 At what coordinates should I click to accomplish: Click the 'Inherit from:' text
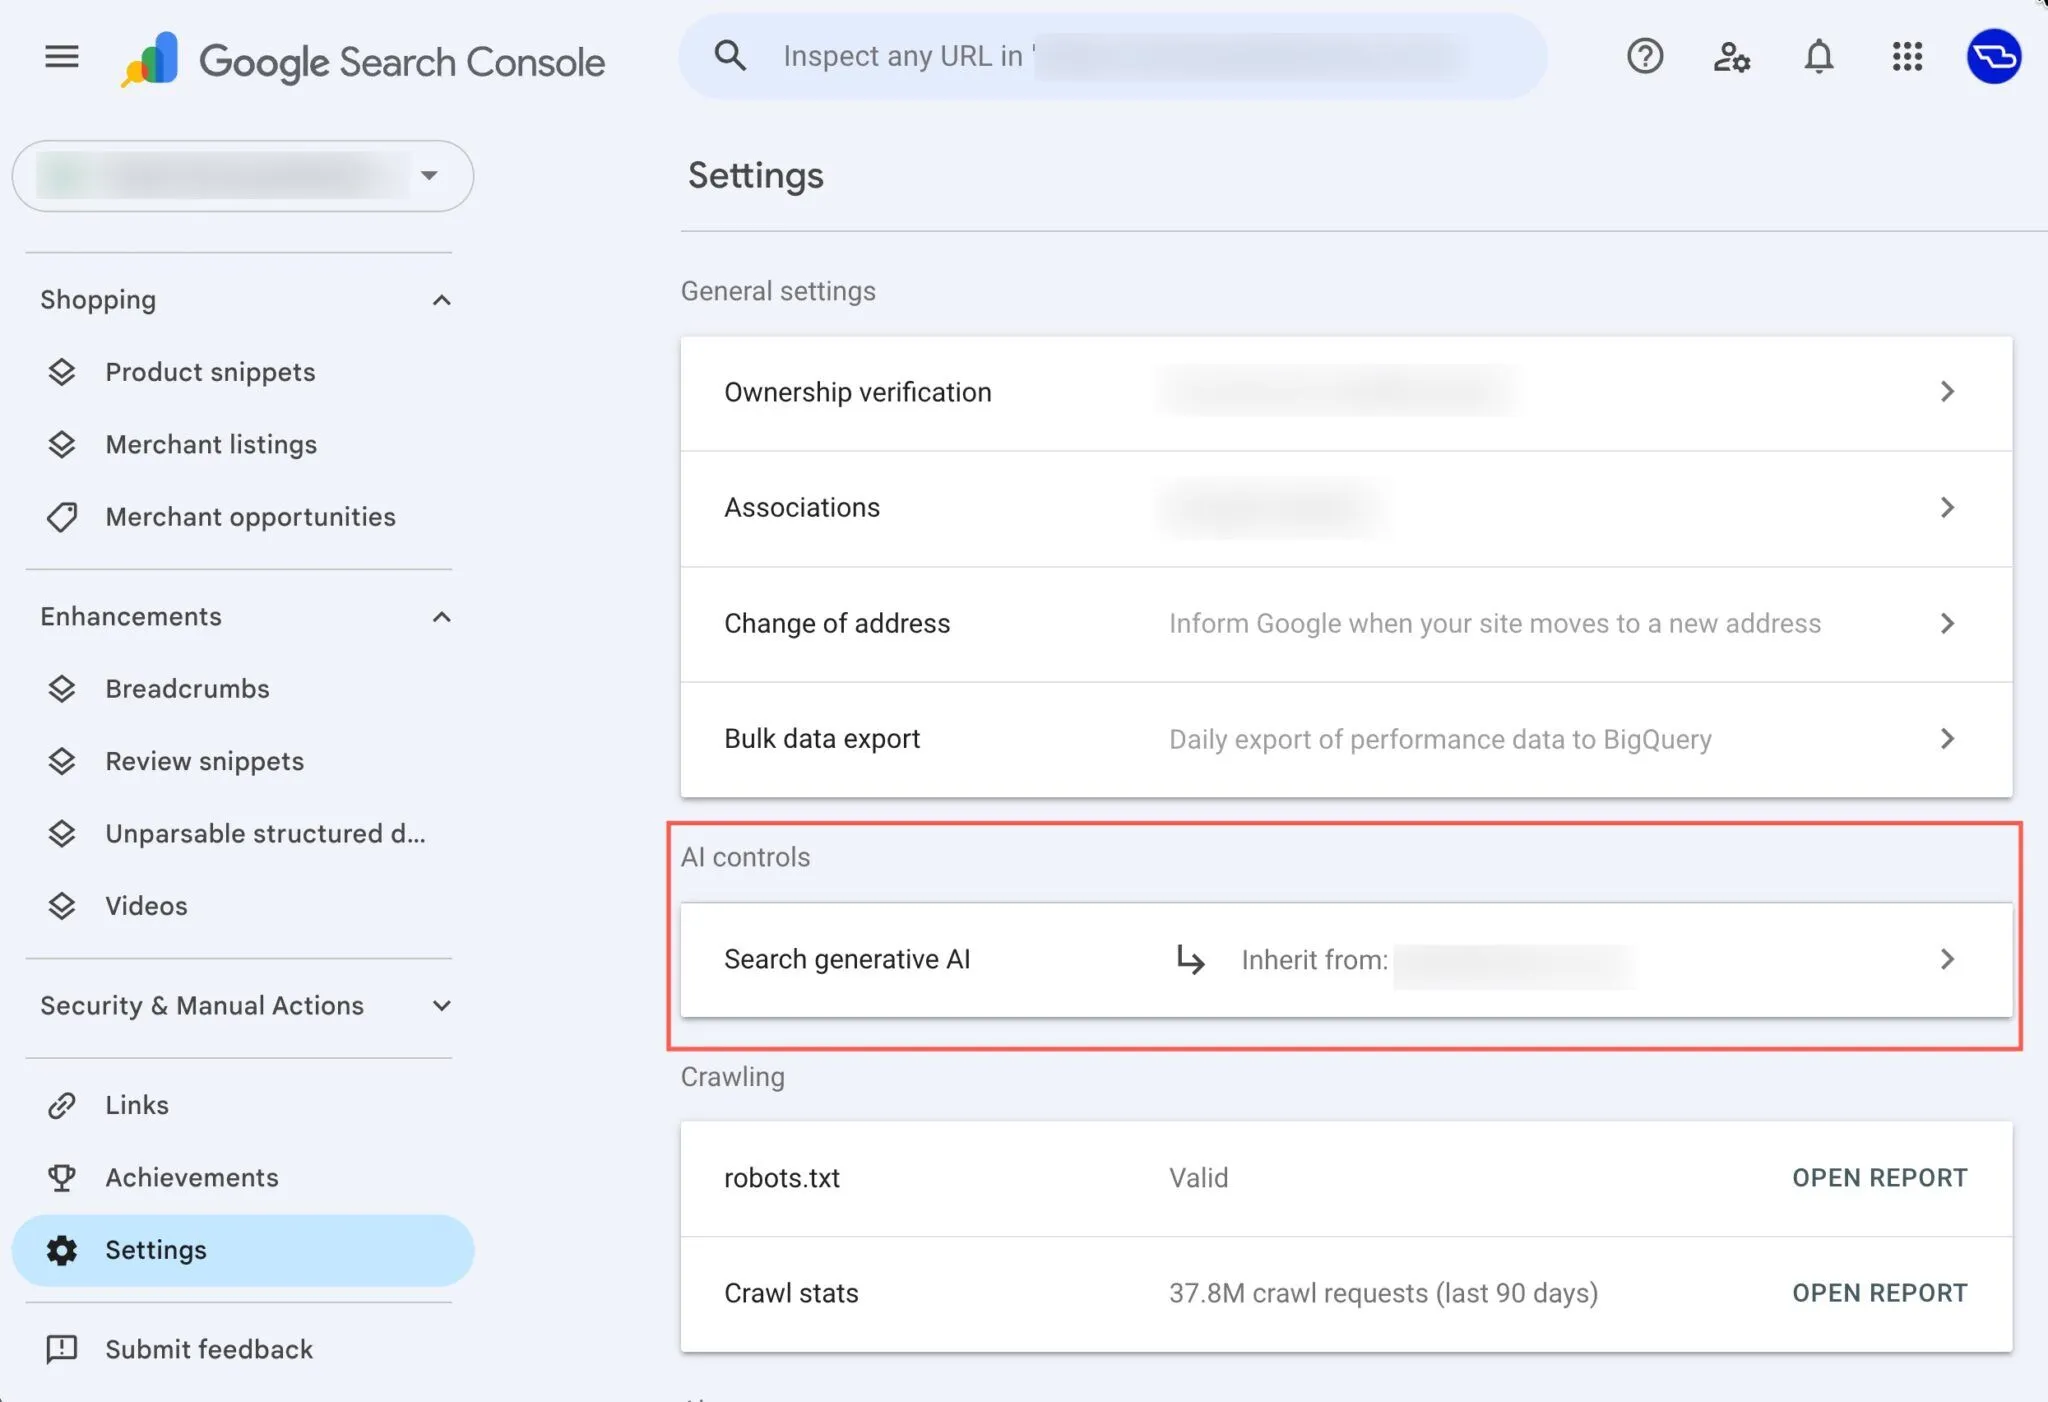[1314, 960]
